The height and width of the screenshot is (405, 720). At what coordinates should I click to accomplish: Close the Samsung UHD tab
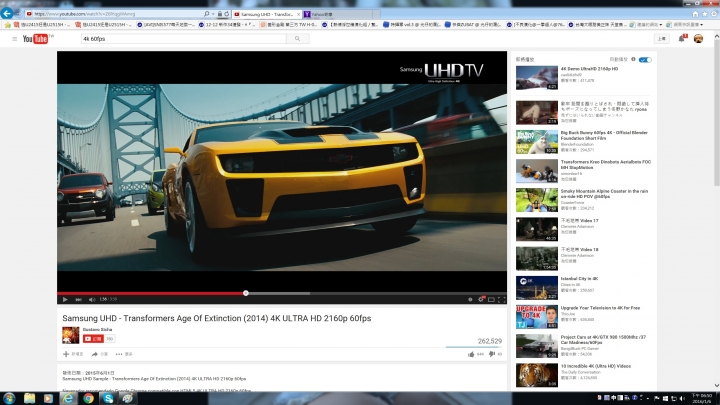tap(298, 14)
